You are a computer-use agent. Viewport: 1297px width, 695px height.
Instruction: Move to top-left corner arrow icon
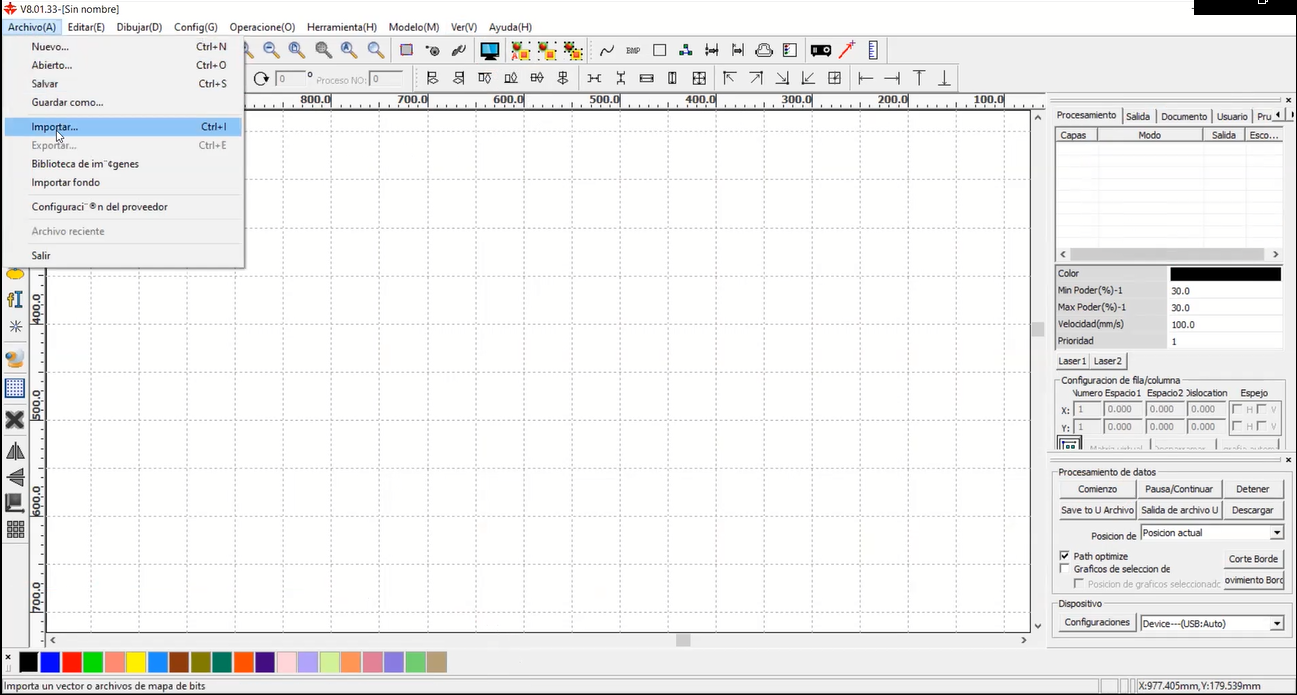click(x=730, y=78)
